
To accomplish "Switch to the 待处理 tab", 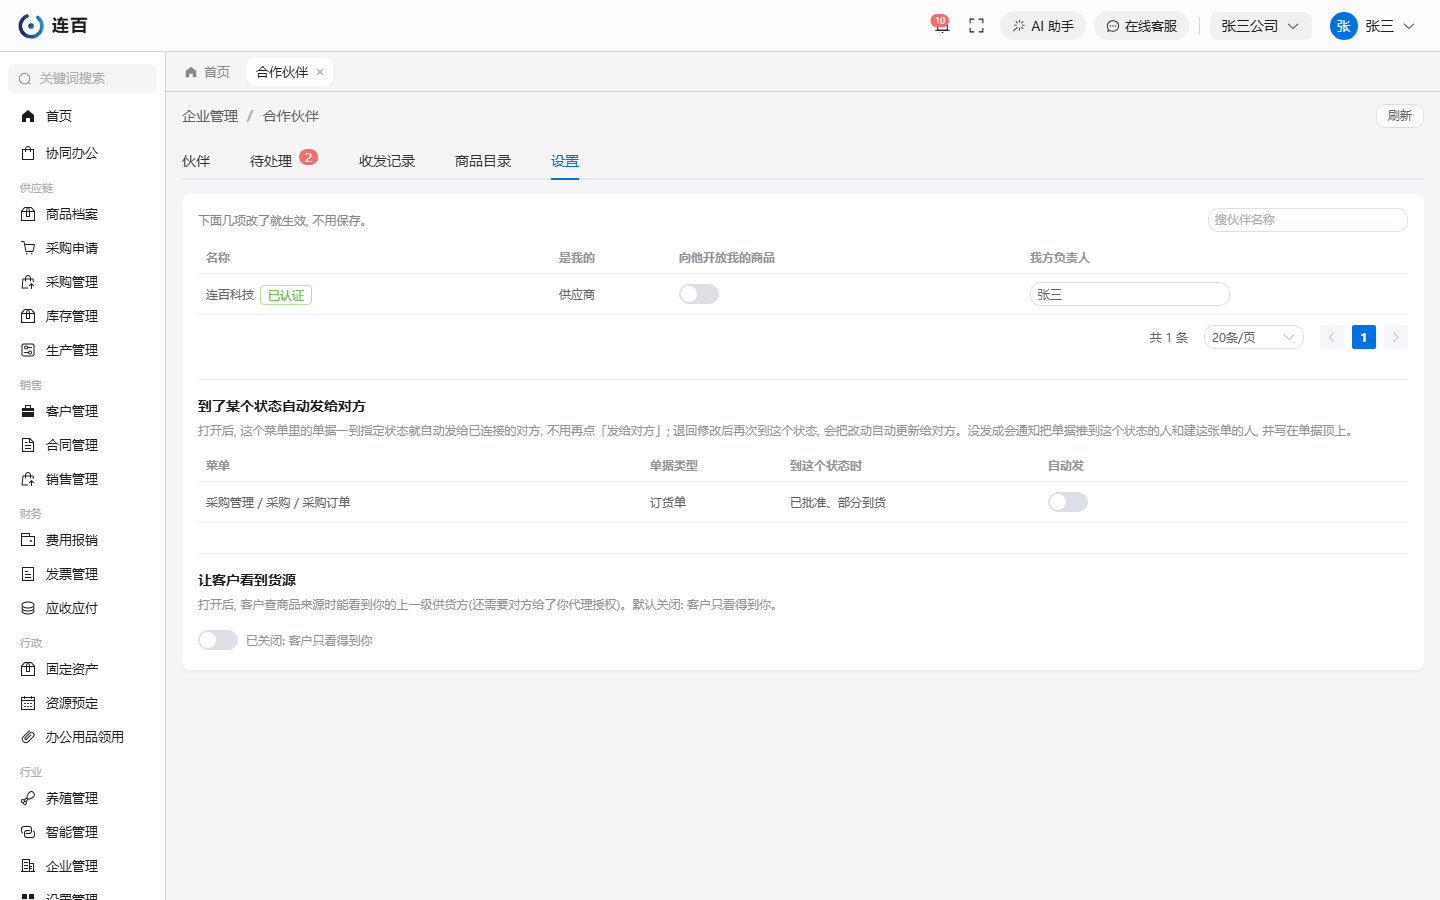I will [271, 161].
